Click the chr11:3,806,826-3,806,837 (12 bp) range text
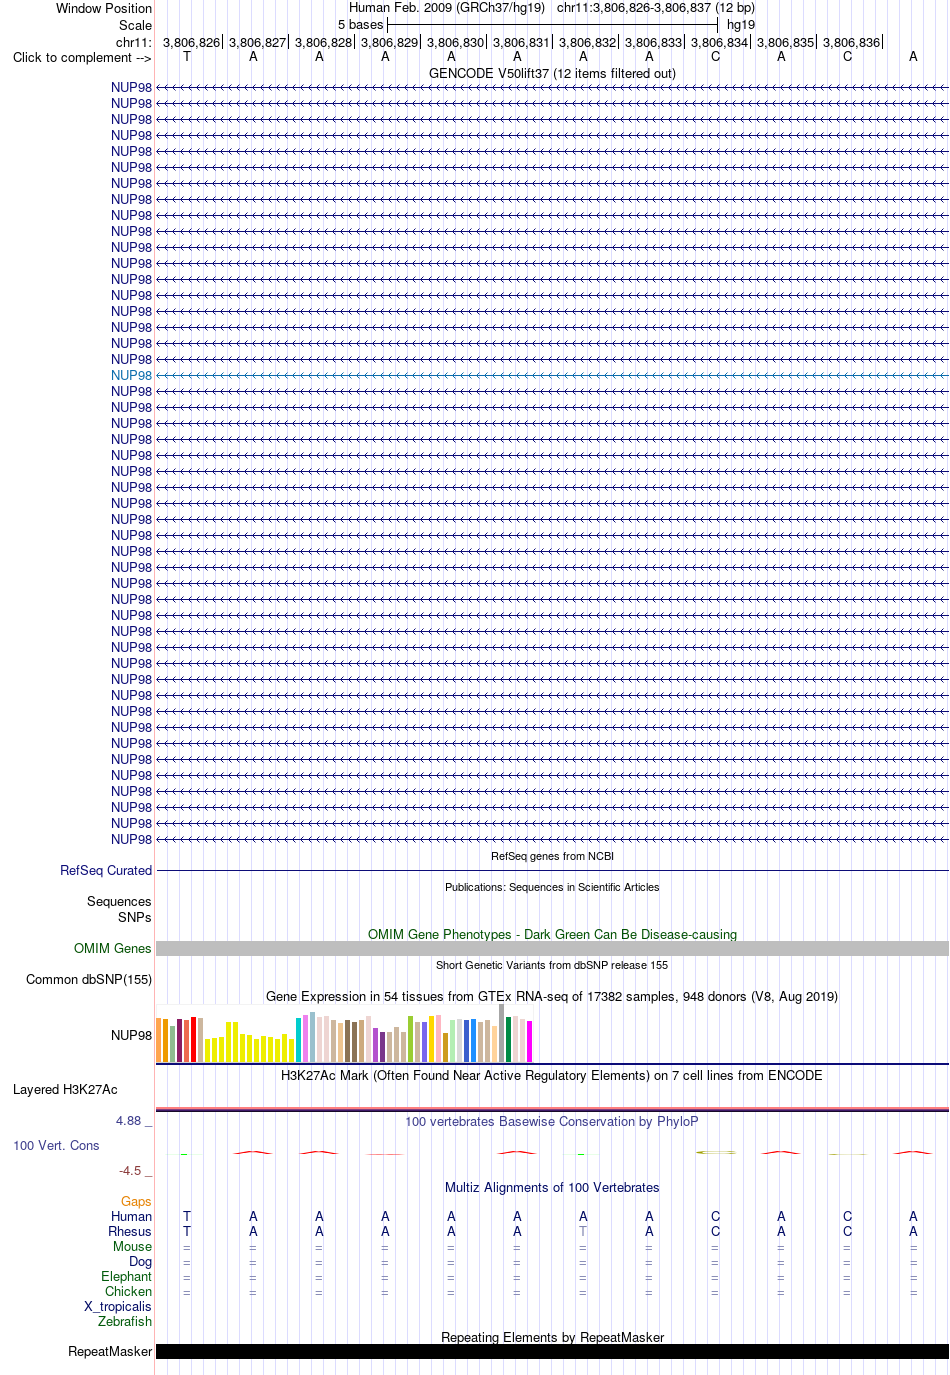The height and width of the screenshot is (1375, 950). pos(656,8)
